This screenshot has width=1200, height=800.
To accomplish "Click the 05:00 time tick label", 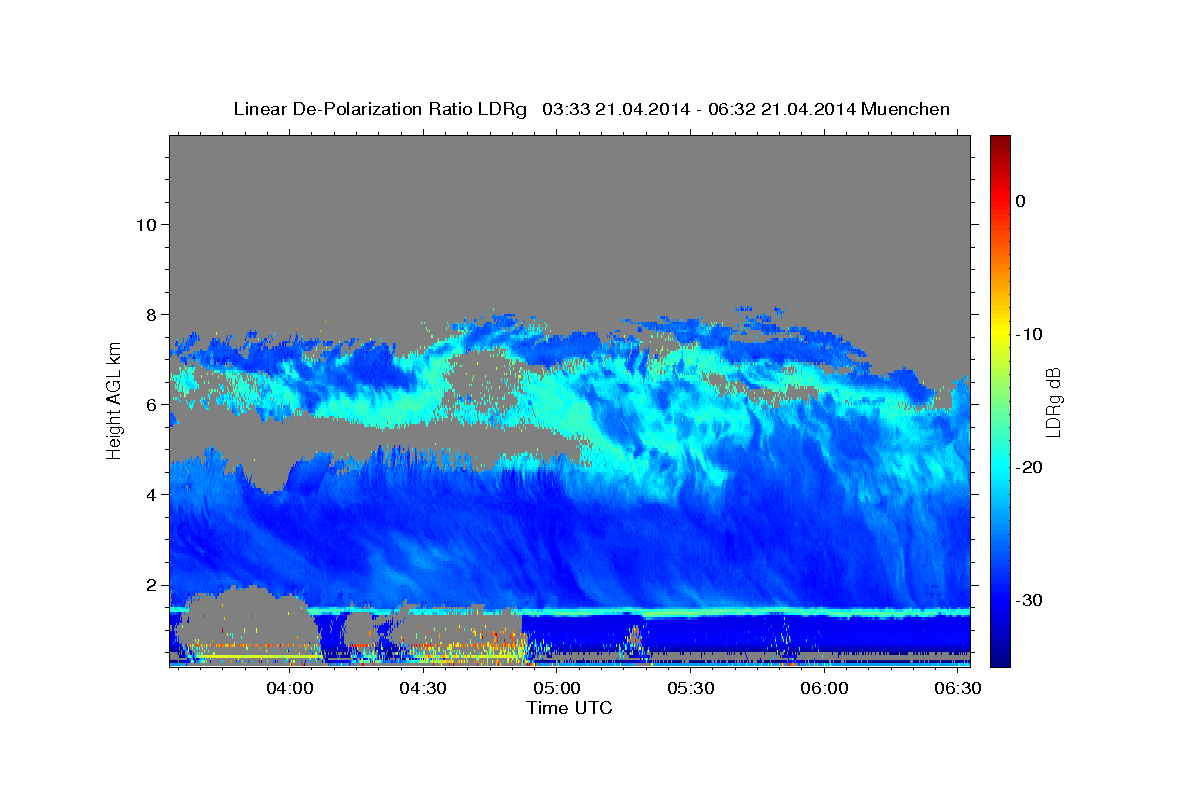I will click(557, 689).
